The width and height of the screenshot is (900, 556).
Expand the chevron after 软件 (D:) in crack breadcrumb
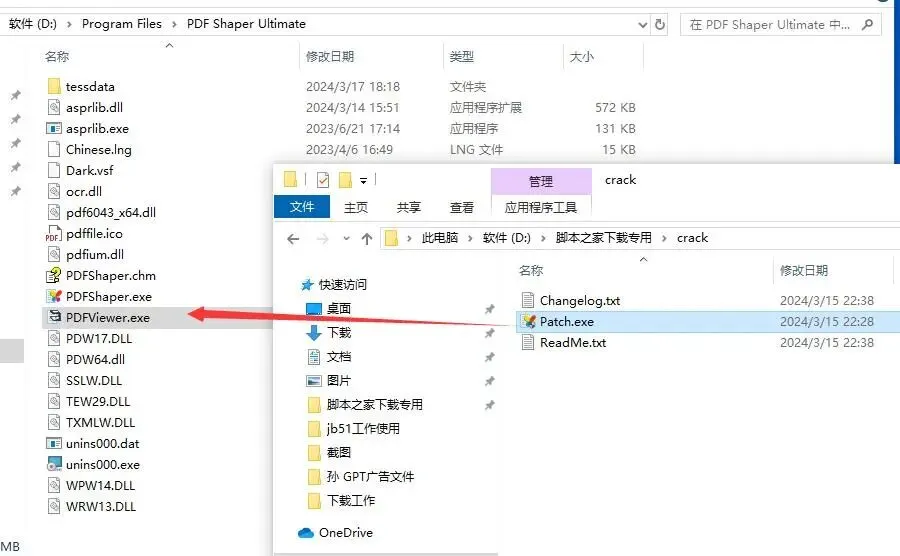[543, 238]
